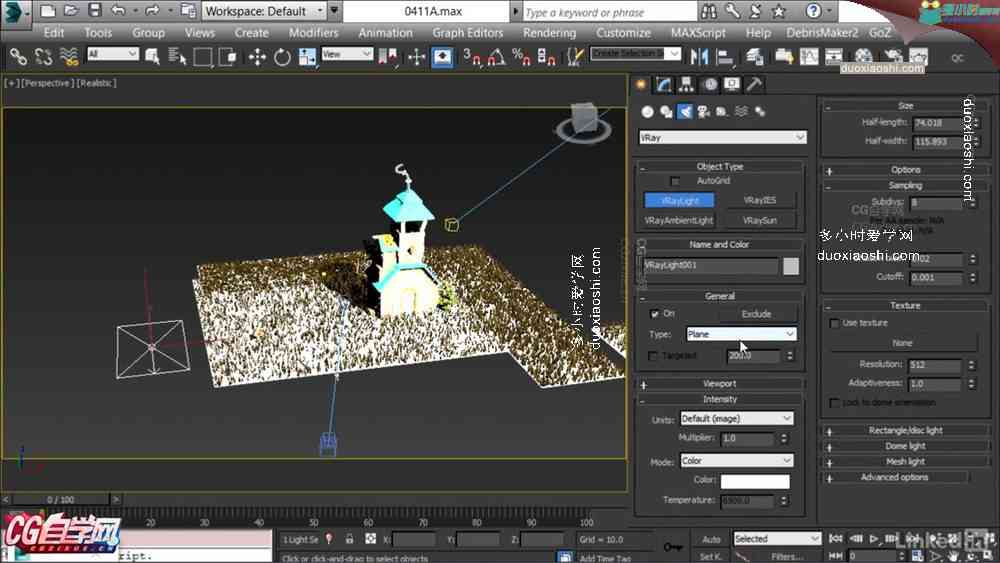Open the VRay light category dropdown
The width and height of the screenshot is (1000, 563).
point(723,138)
